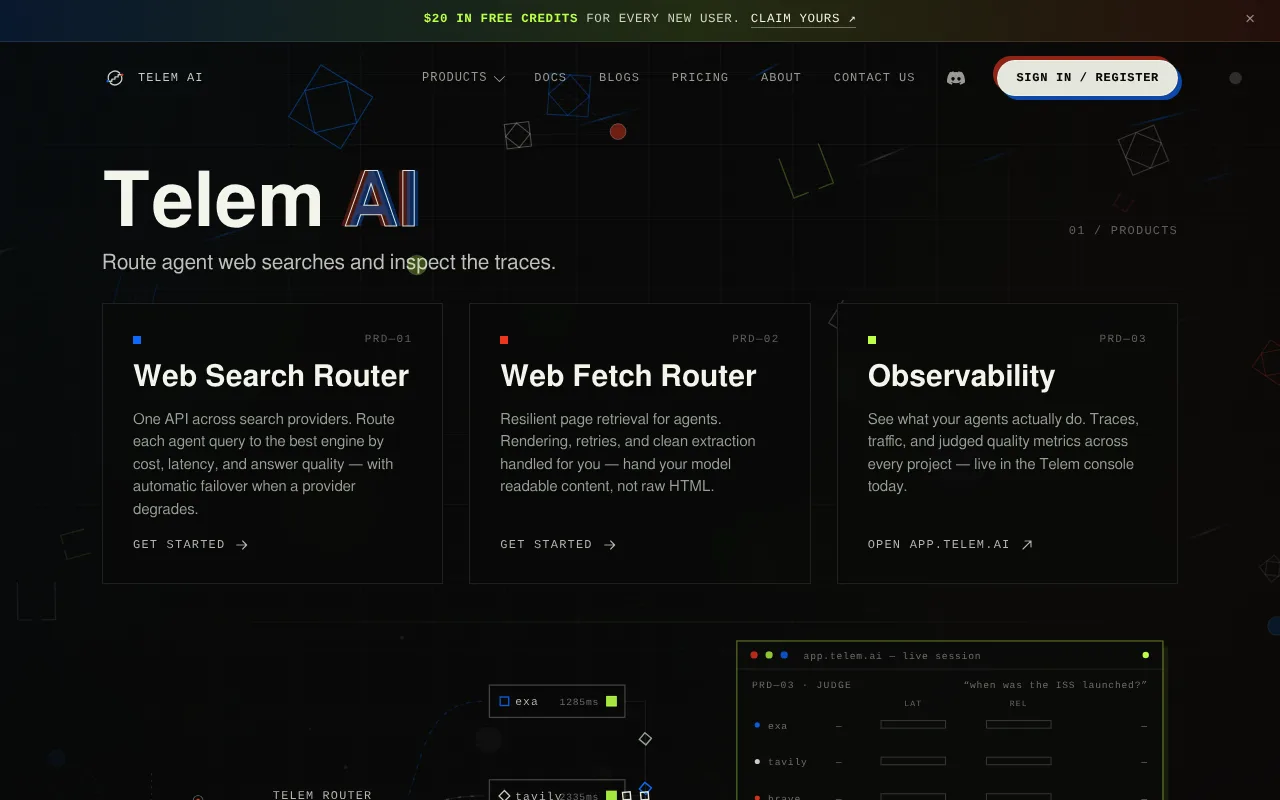Click the Sign In / Register button
Viewport: 1280px width, 800px height.
coord(1087,77)
